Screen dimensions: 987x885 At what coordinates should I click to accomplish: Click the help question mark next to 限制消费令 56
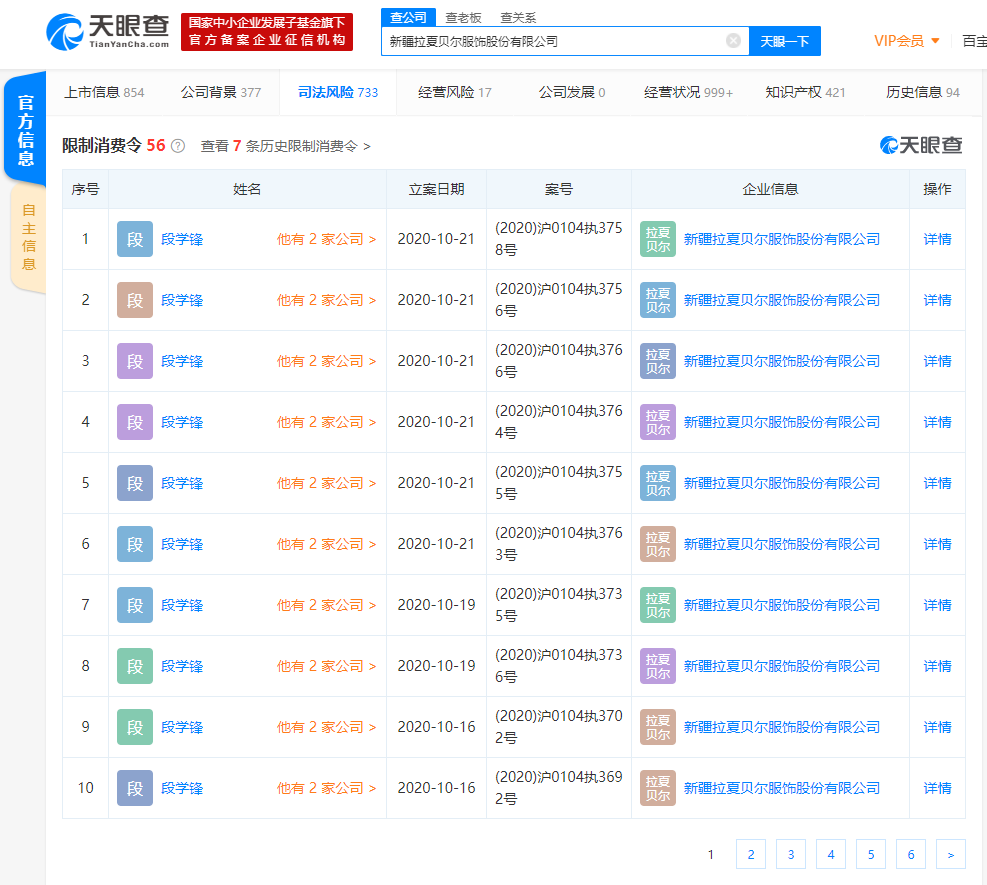(178, 146)
